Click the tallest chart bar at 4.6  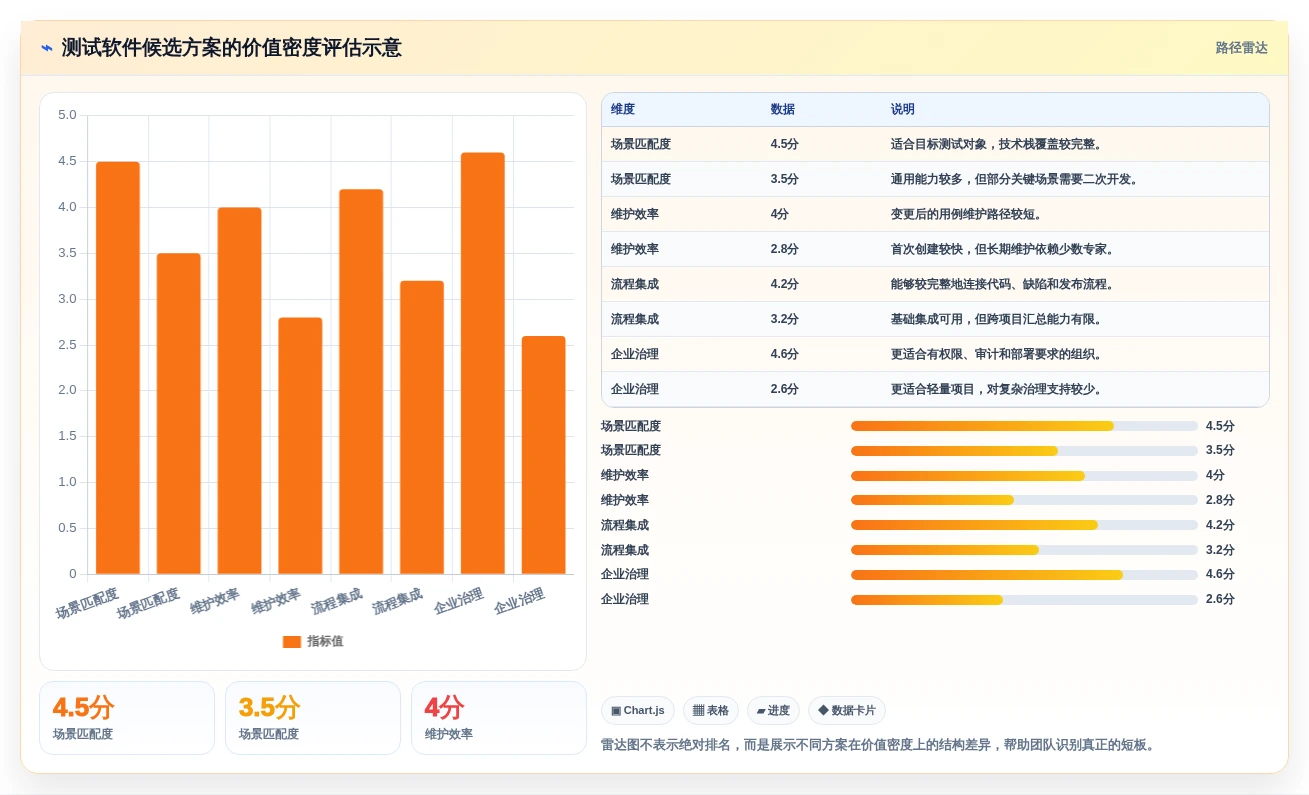coord(482,363)
